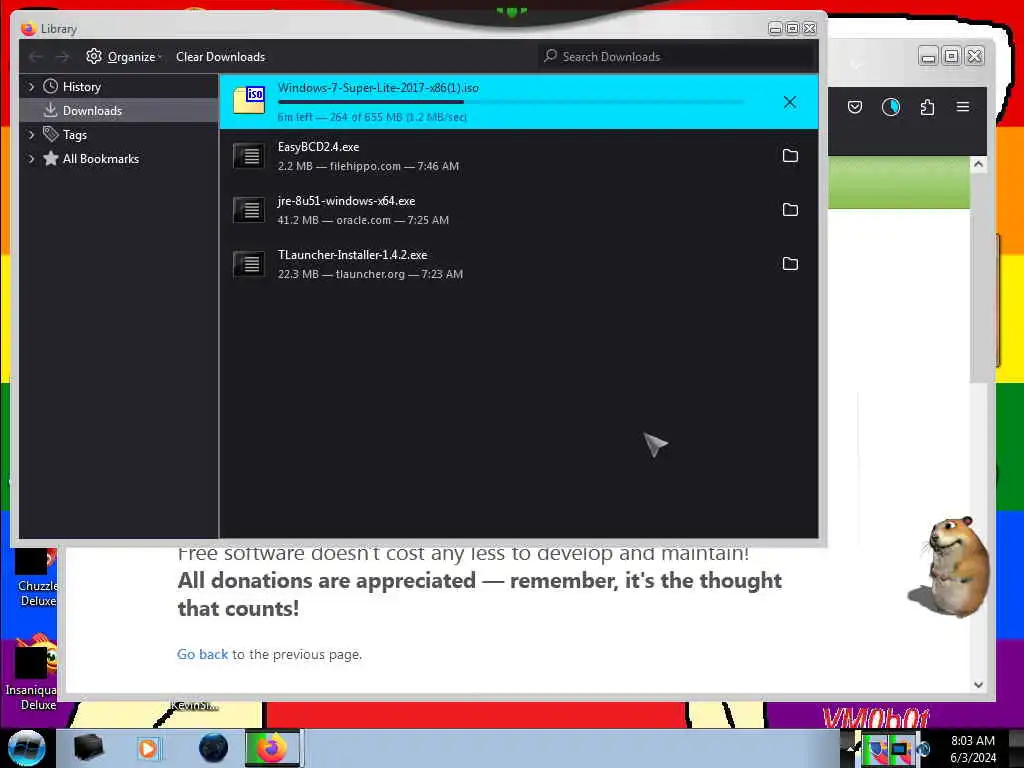Viewport: 1024px width, 768px height.
Task: Open the Firefox Extensions puzzle icon
Action: coord(927,107)
